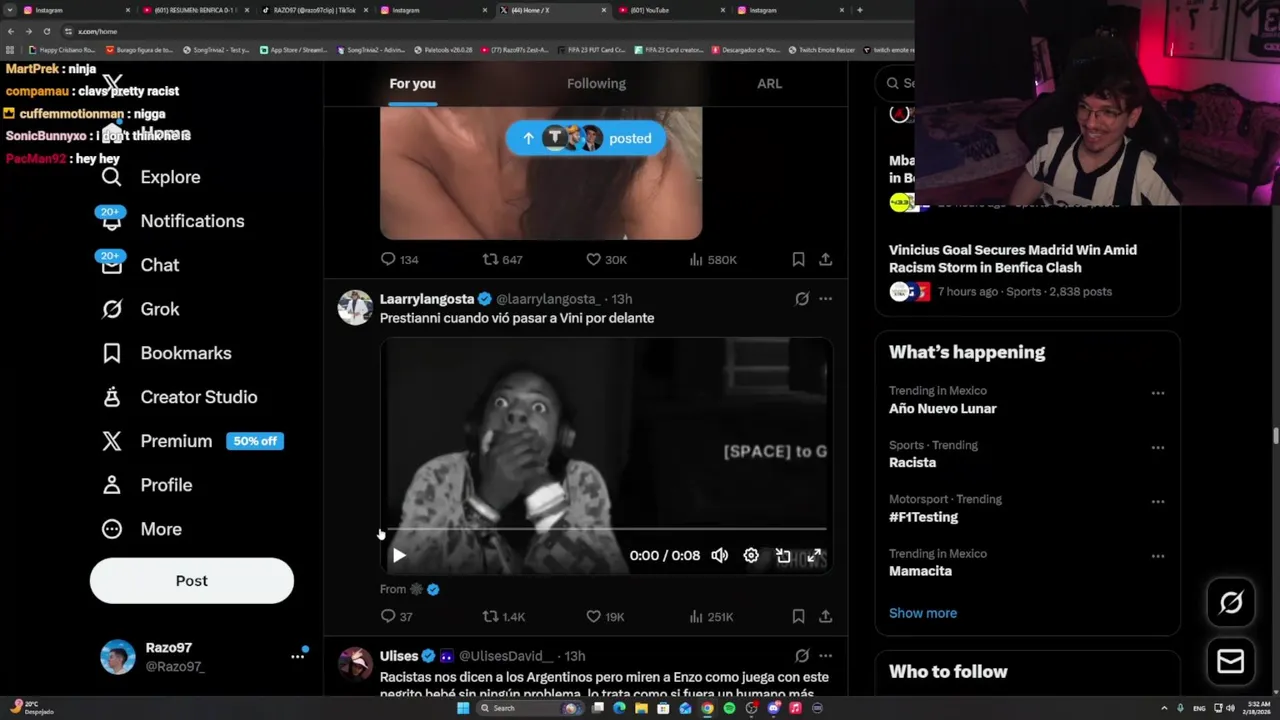Enter video fullscreen mode
The height and width of the screenshot is (720, 1280).
point(815,556)
